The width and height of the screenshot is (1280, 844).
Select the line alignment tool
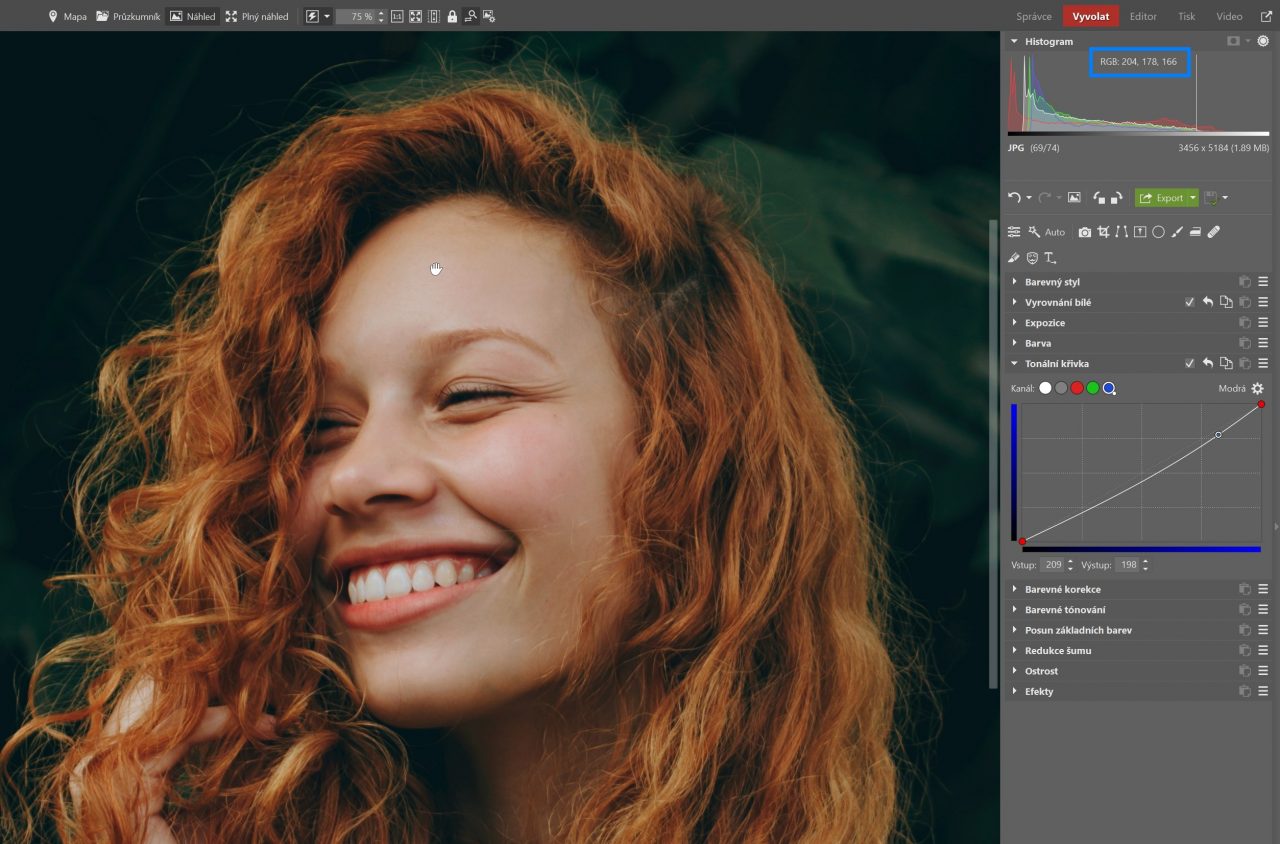pos(1121,232)
